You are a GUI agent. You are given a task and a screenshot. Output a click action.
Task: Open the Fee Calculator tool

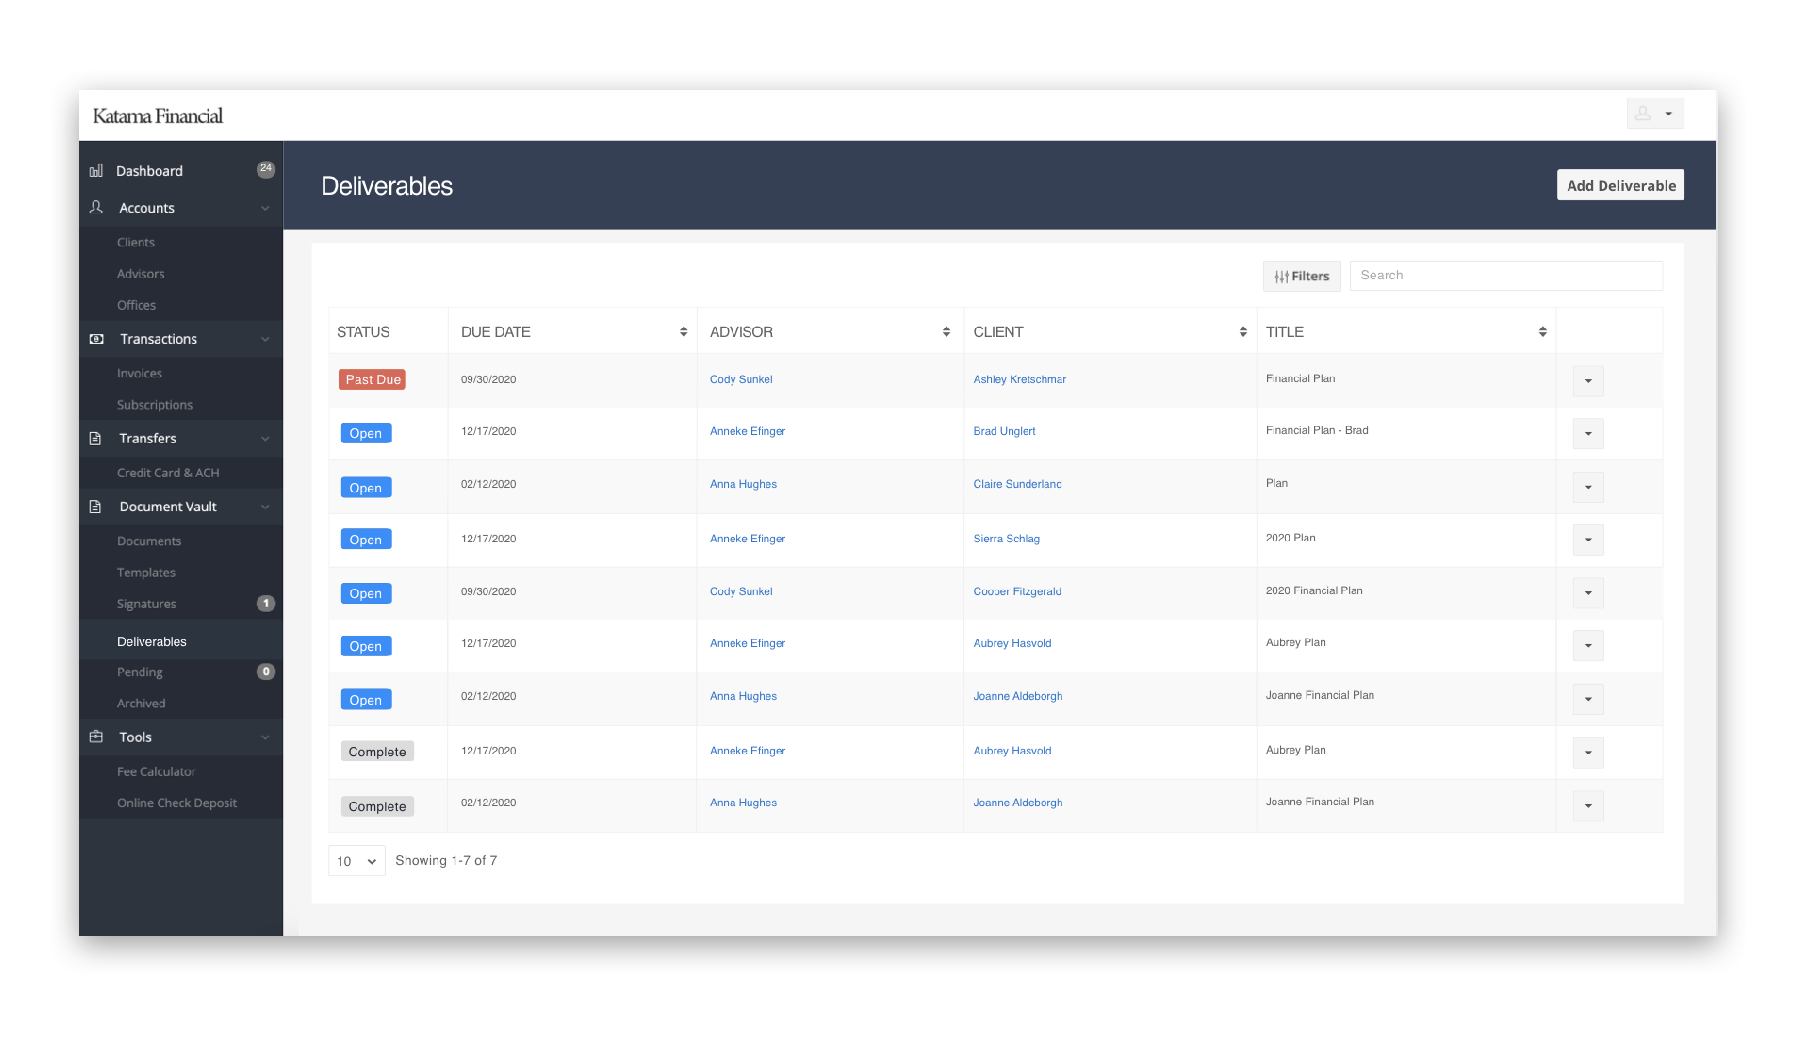click(x=156, y=772)
